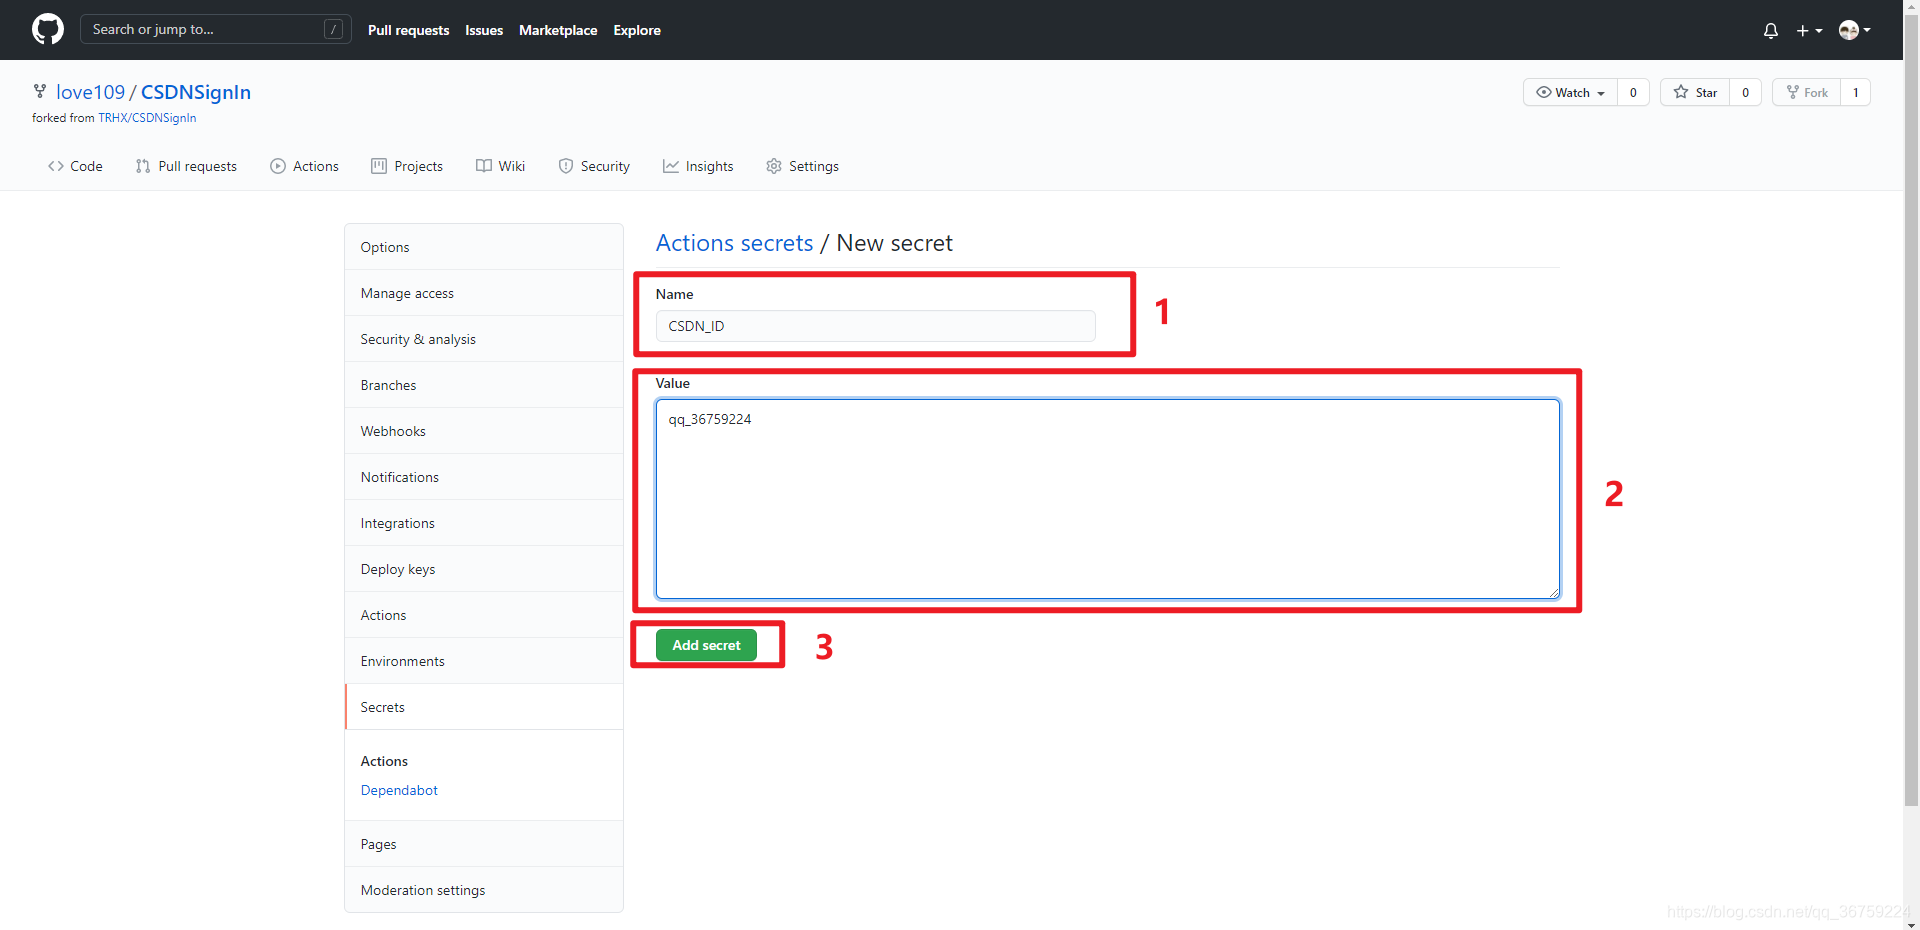1920x930 pixels.
Task: Click the secret Name input field
Action: (x=875, y=326)
